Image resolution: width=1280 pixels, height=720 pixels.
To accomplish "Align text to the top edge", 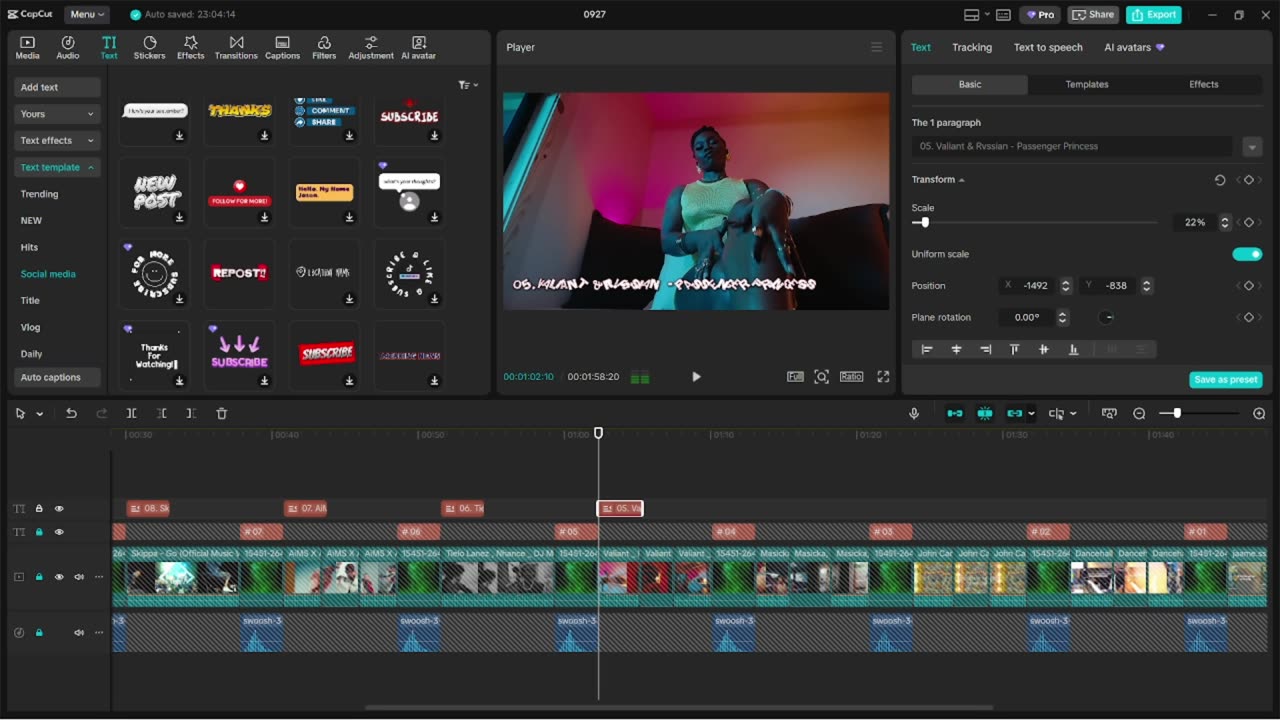I will [x=1014, y=349].
